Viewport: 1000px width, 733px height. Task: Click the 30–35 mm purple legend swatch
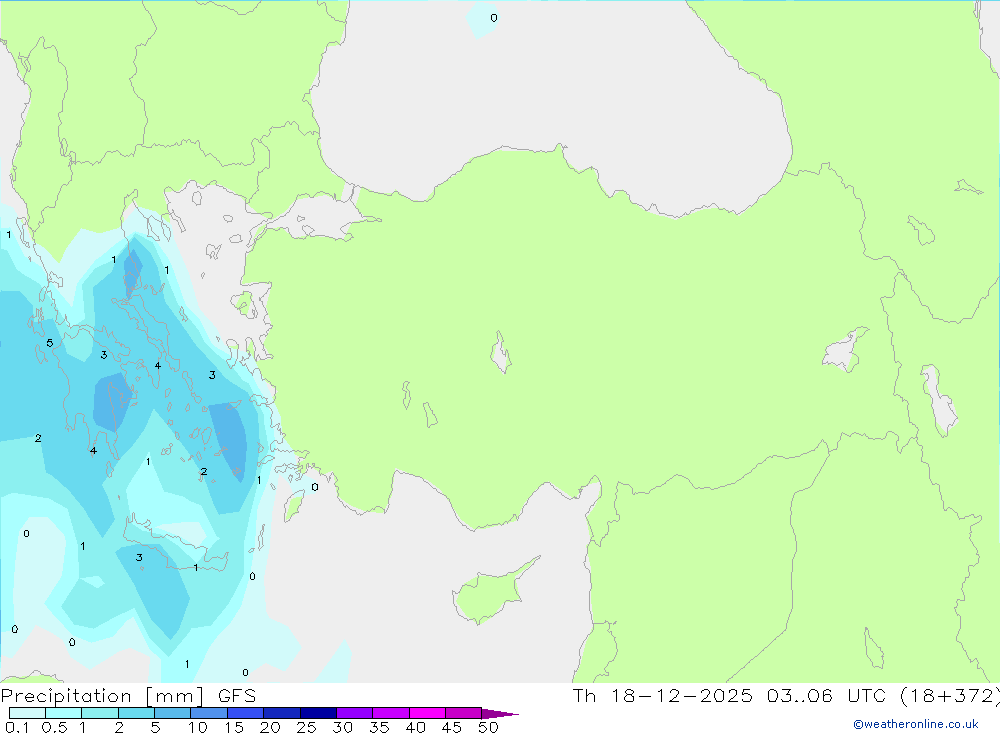(355, 713)
